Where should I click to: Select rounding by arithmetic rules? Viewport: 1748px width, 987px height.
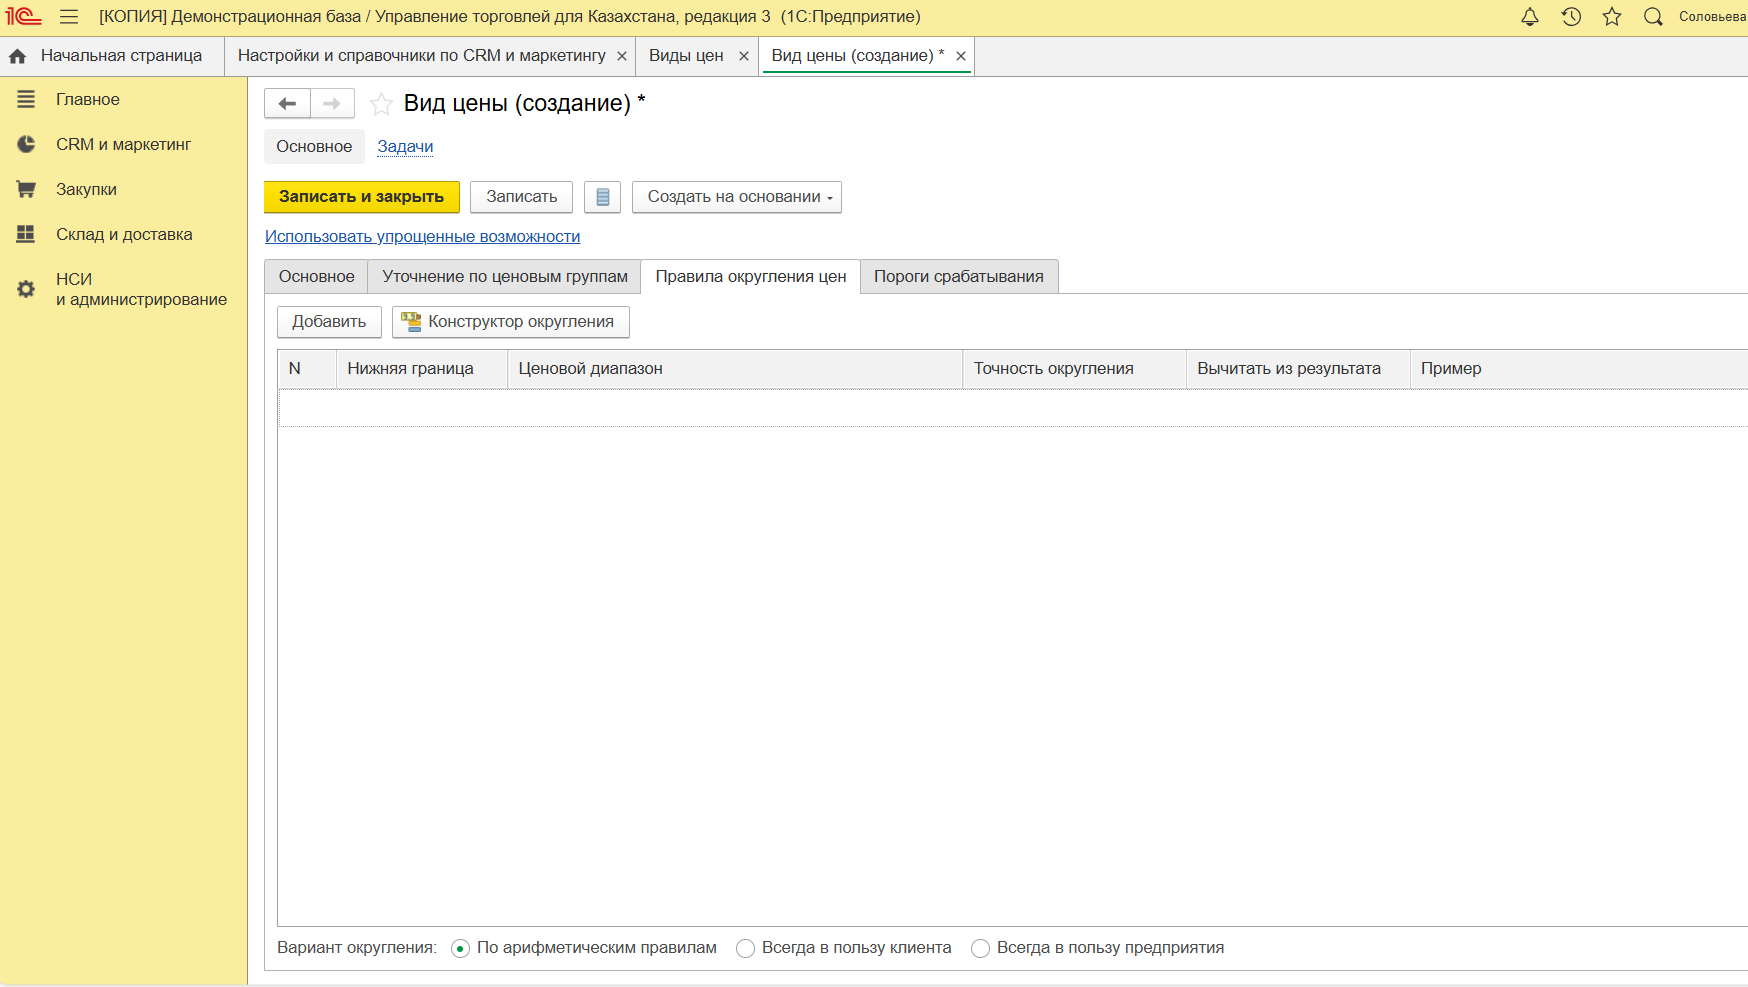click(460, 949)
